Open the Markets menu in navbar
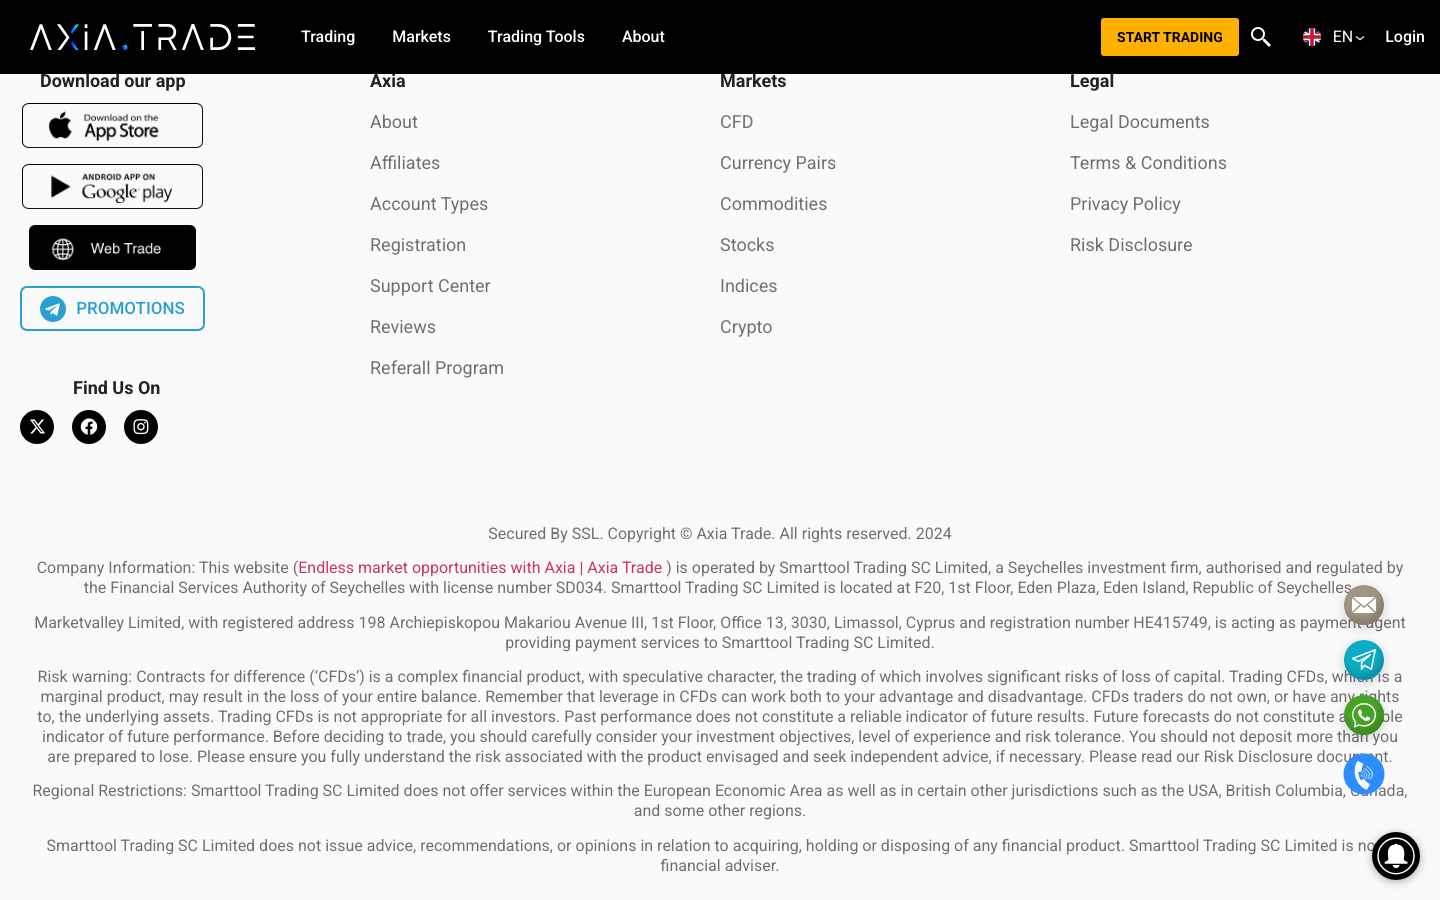 click(421, 37)
